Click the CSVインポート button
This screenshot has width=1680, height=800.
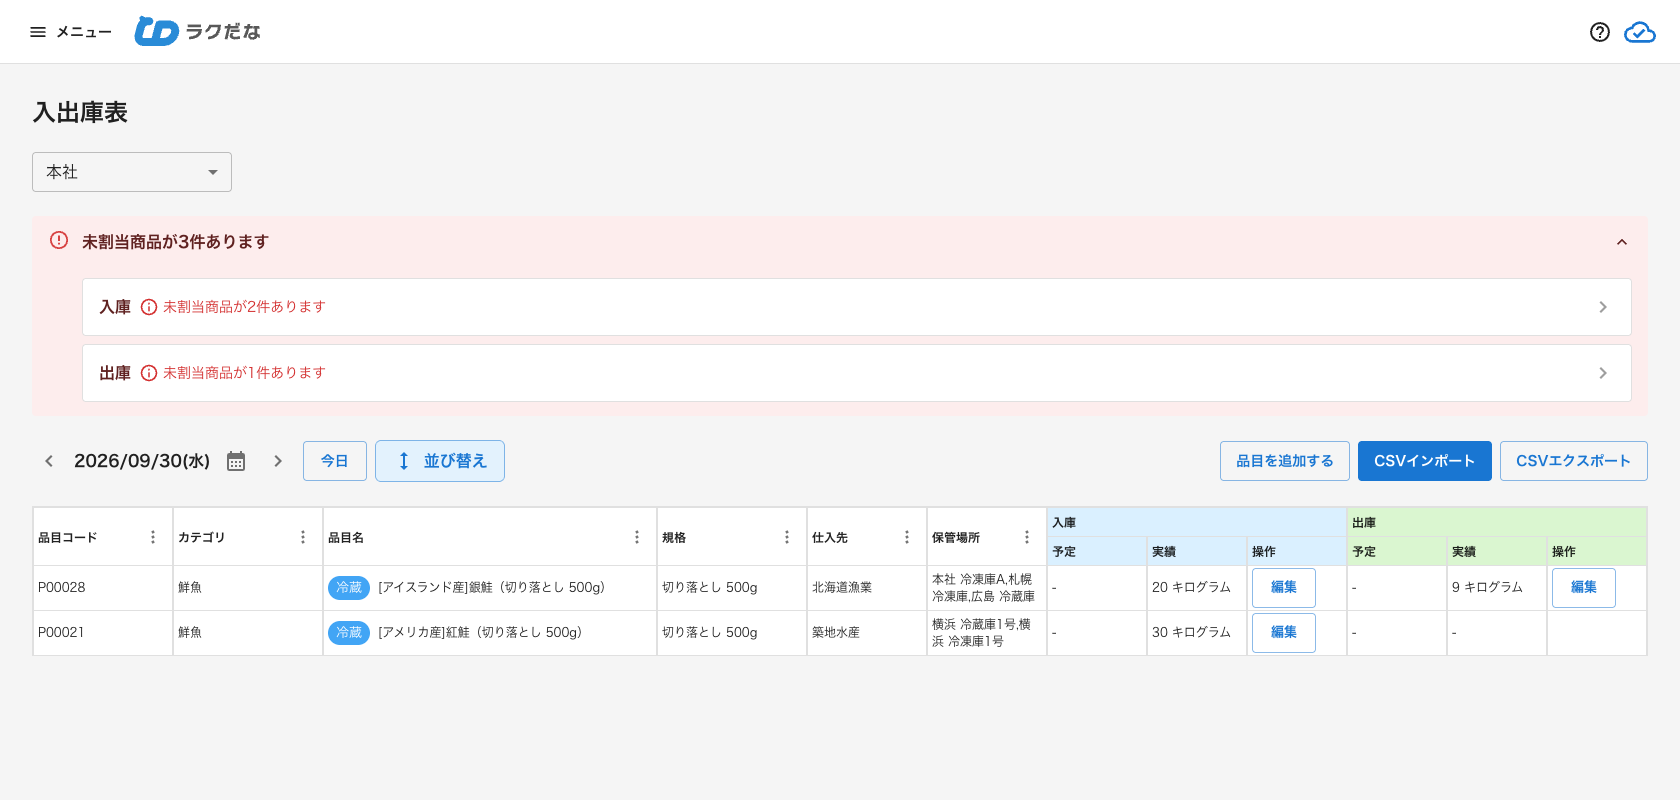[1425, 461]
